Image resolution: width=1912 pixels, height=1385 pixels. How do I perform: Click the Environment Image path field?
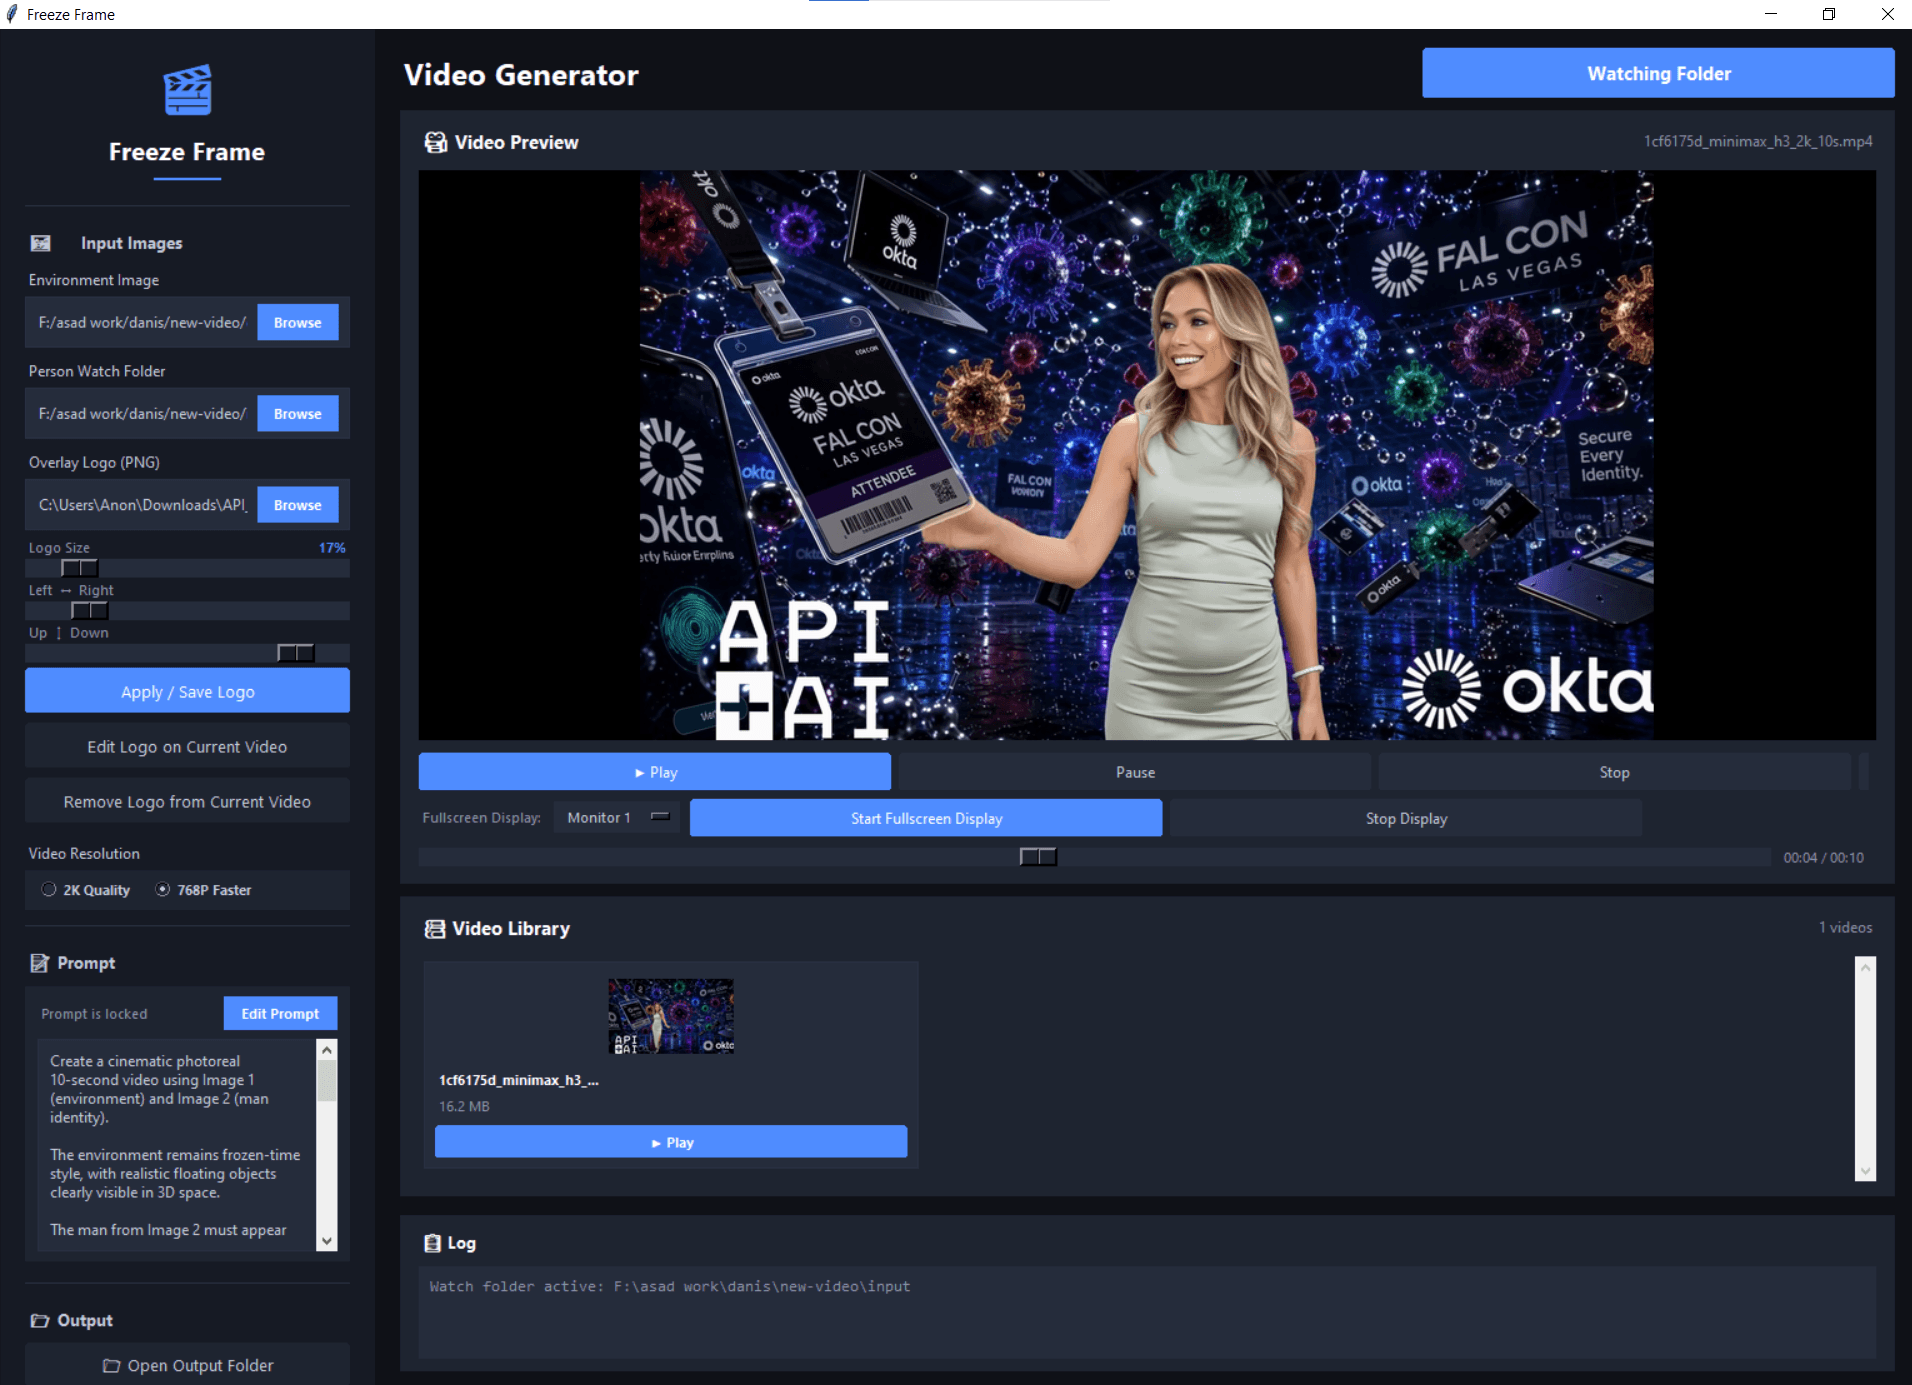[142, 323]
